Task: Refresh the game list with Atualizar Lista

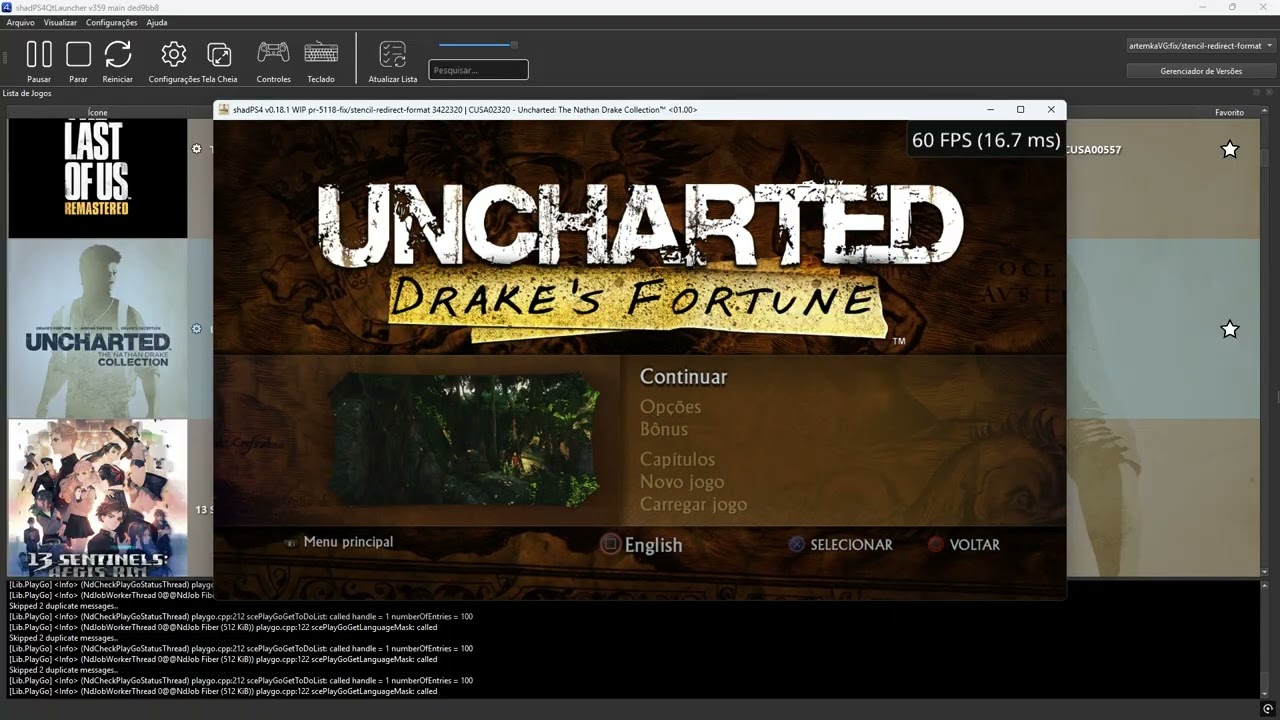Action: pyautogui.click(x=393, y=54)
